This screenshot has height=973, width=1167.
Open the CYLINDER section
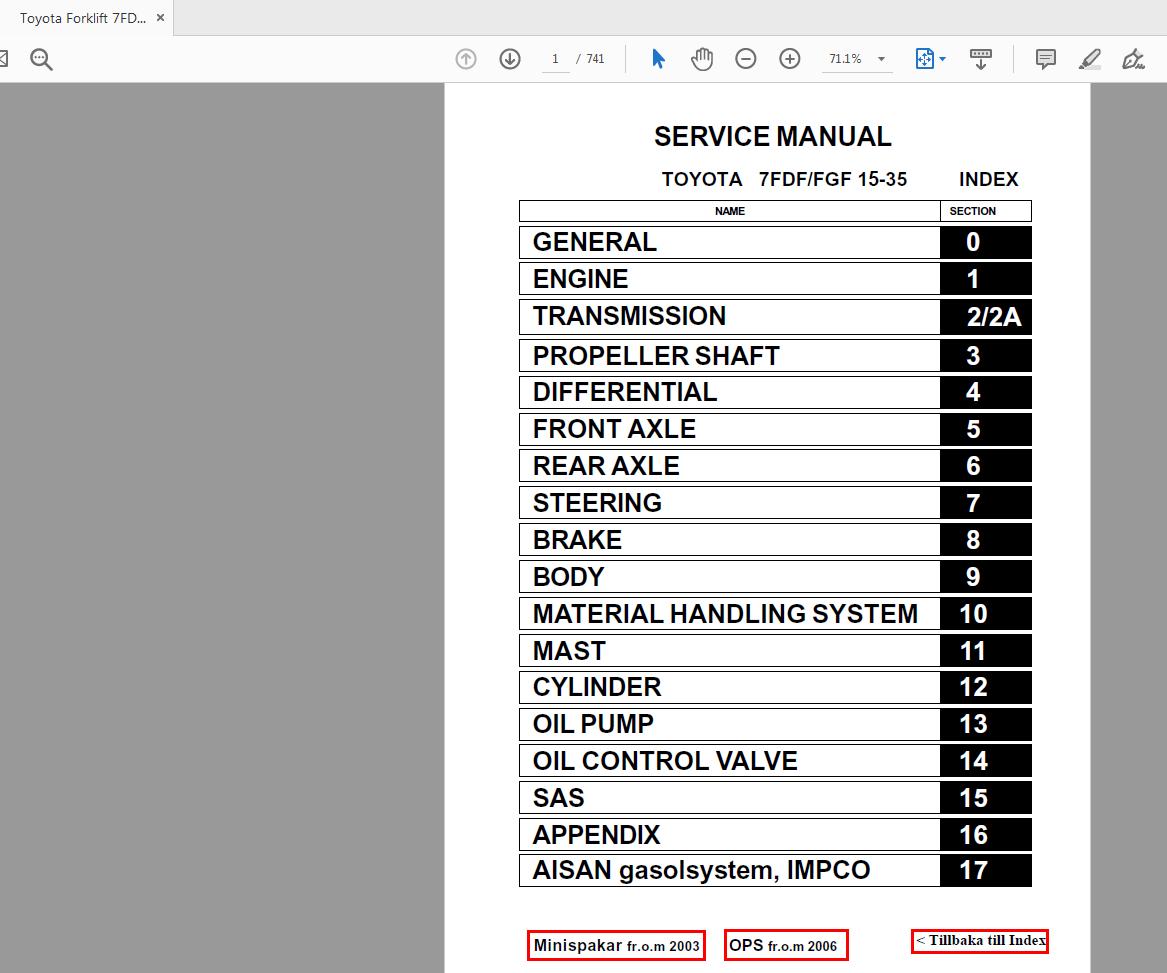(x=729, y=687)
